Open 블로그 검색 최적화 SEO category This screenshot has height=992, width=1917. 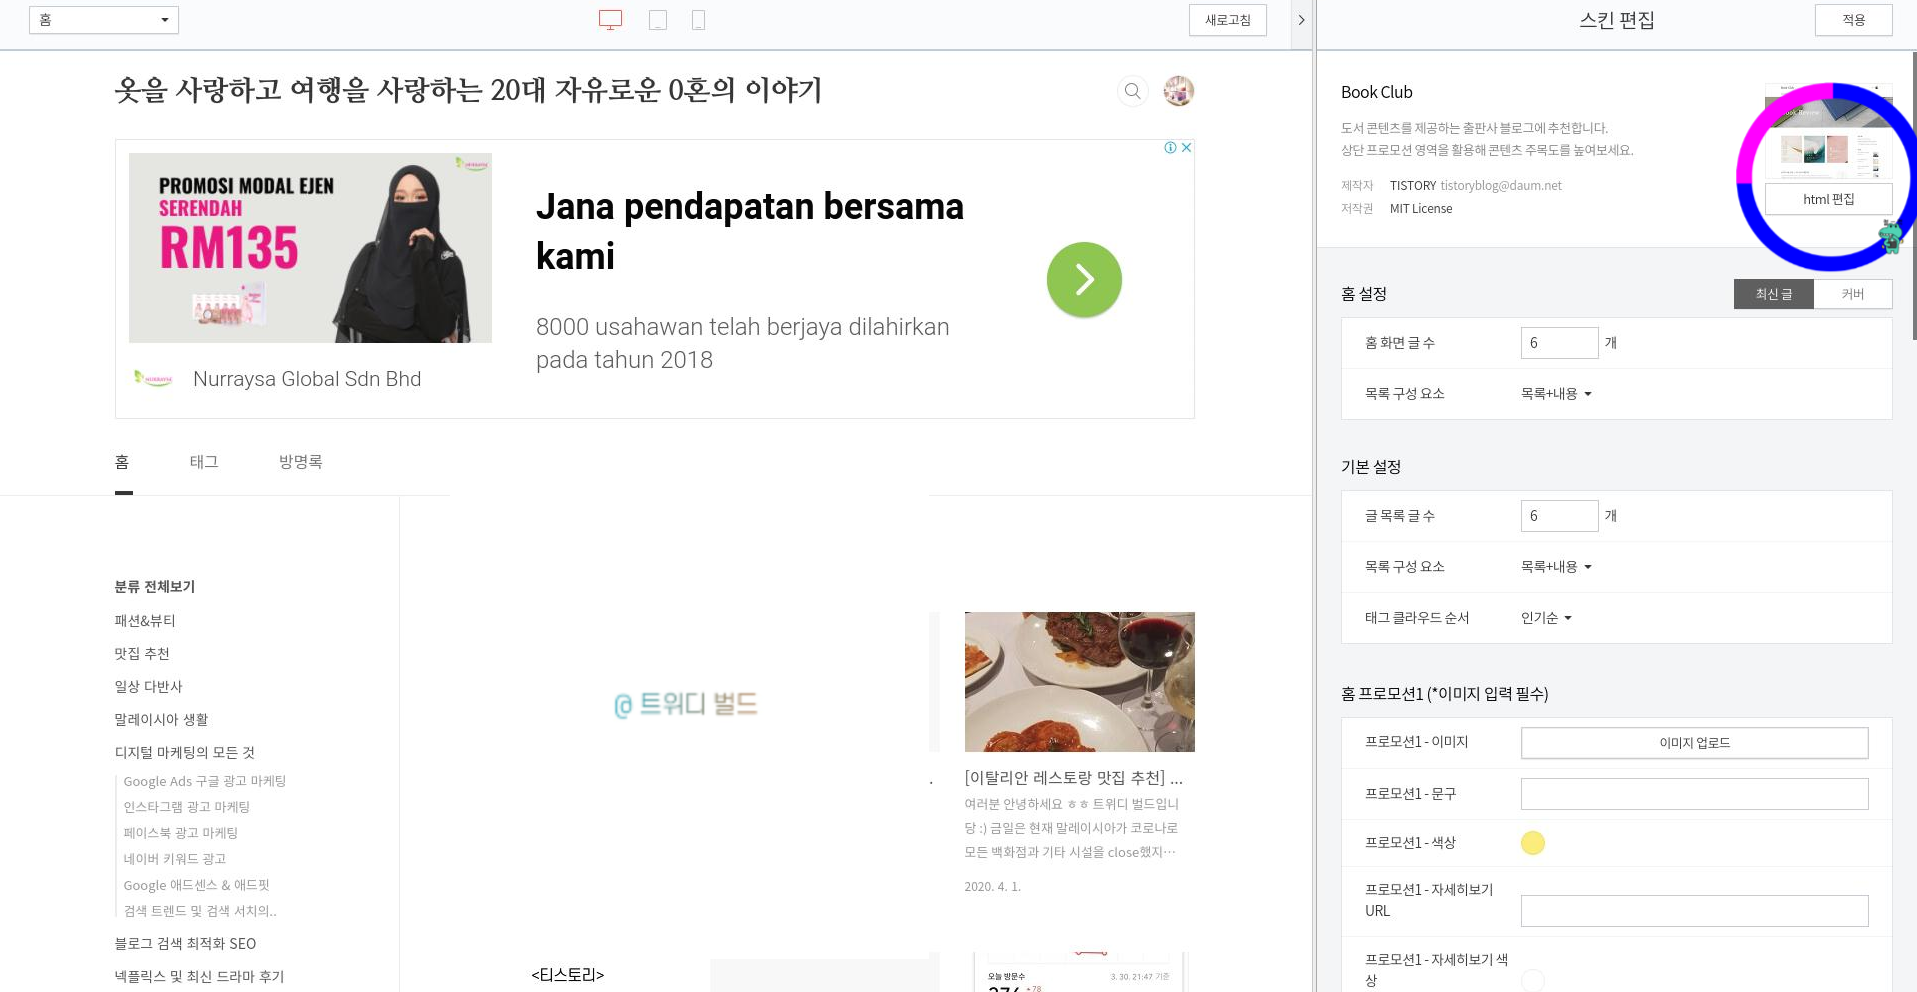click(185, 944)
